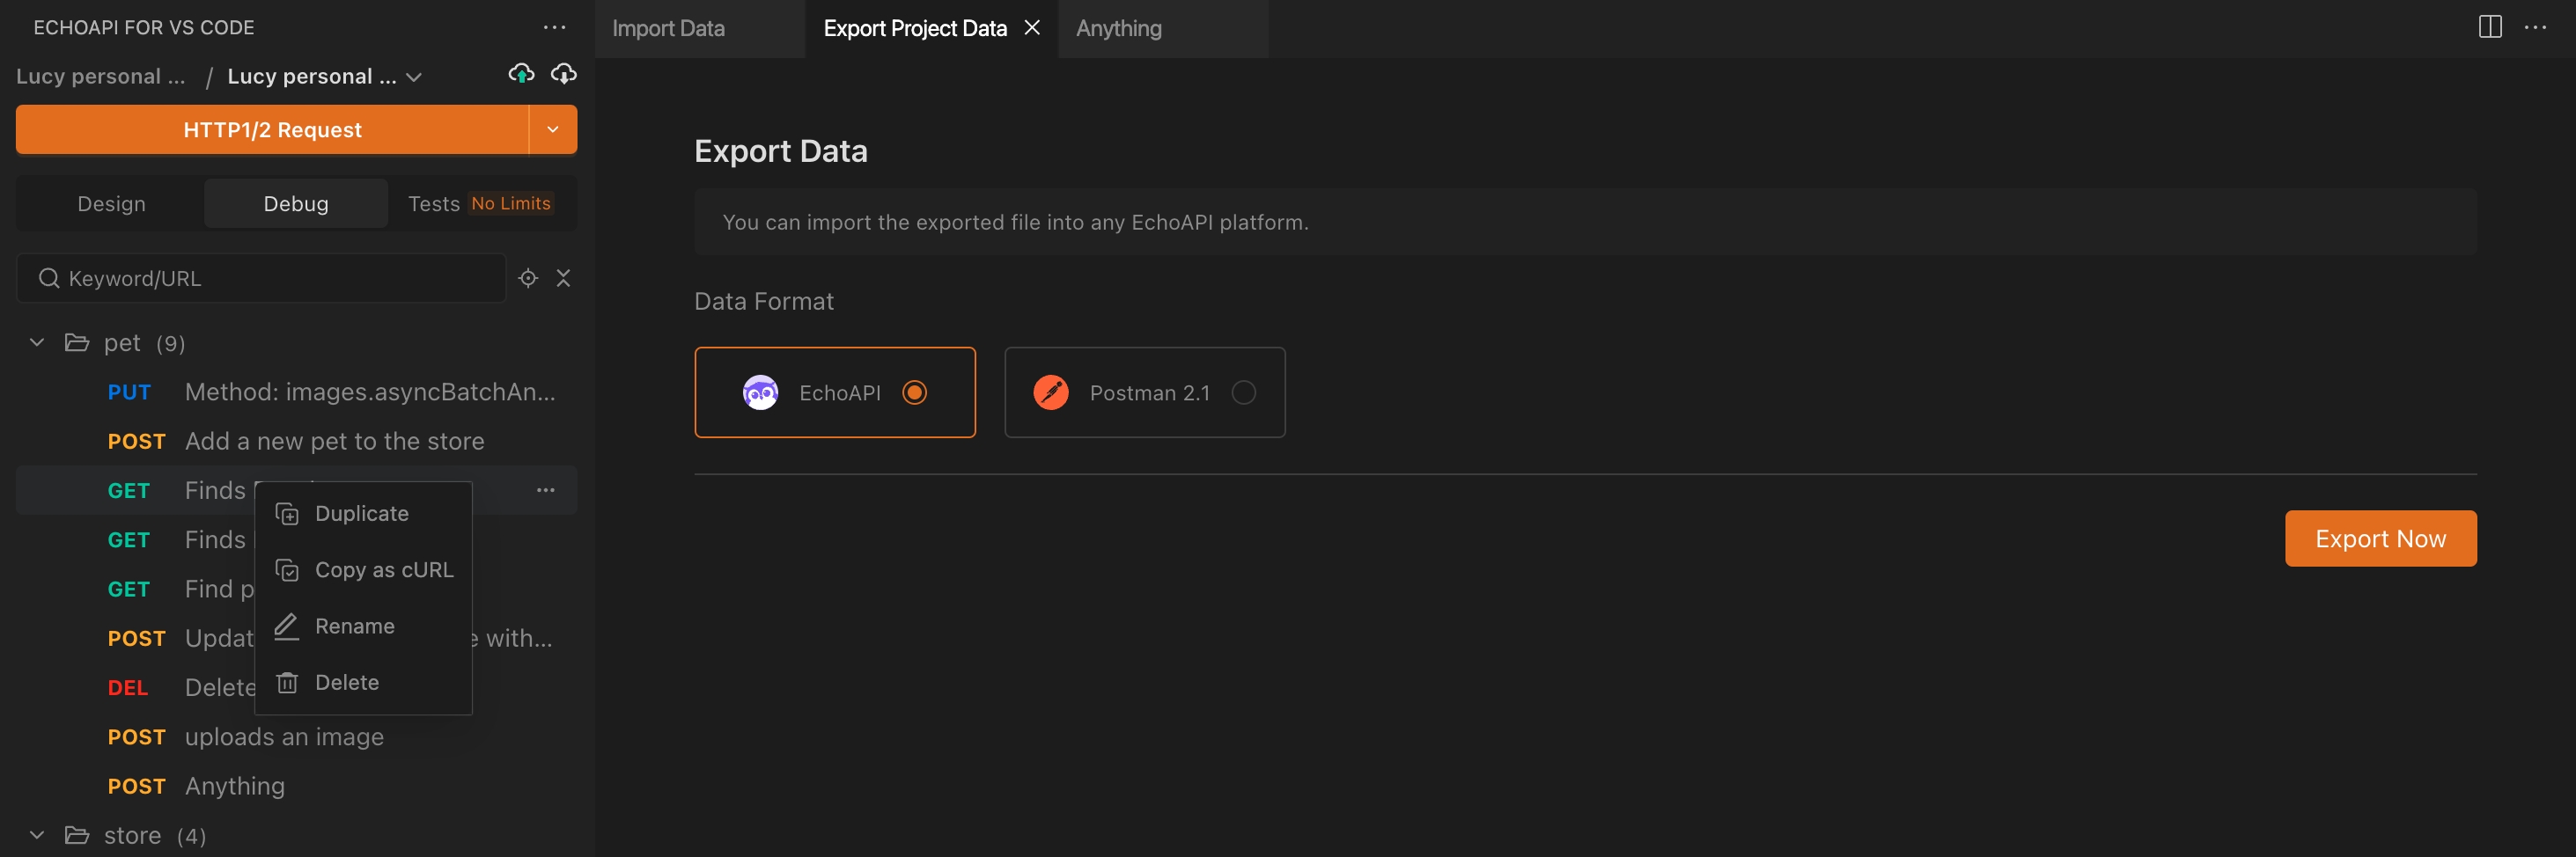The image size is (2576, 857).
Task: Click the locate current request target icon
Action: point(528,278)
